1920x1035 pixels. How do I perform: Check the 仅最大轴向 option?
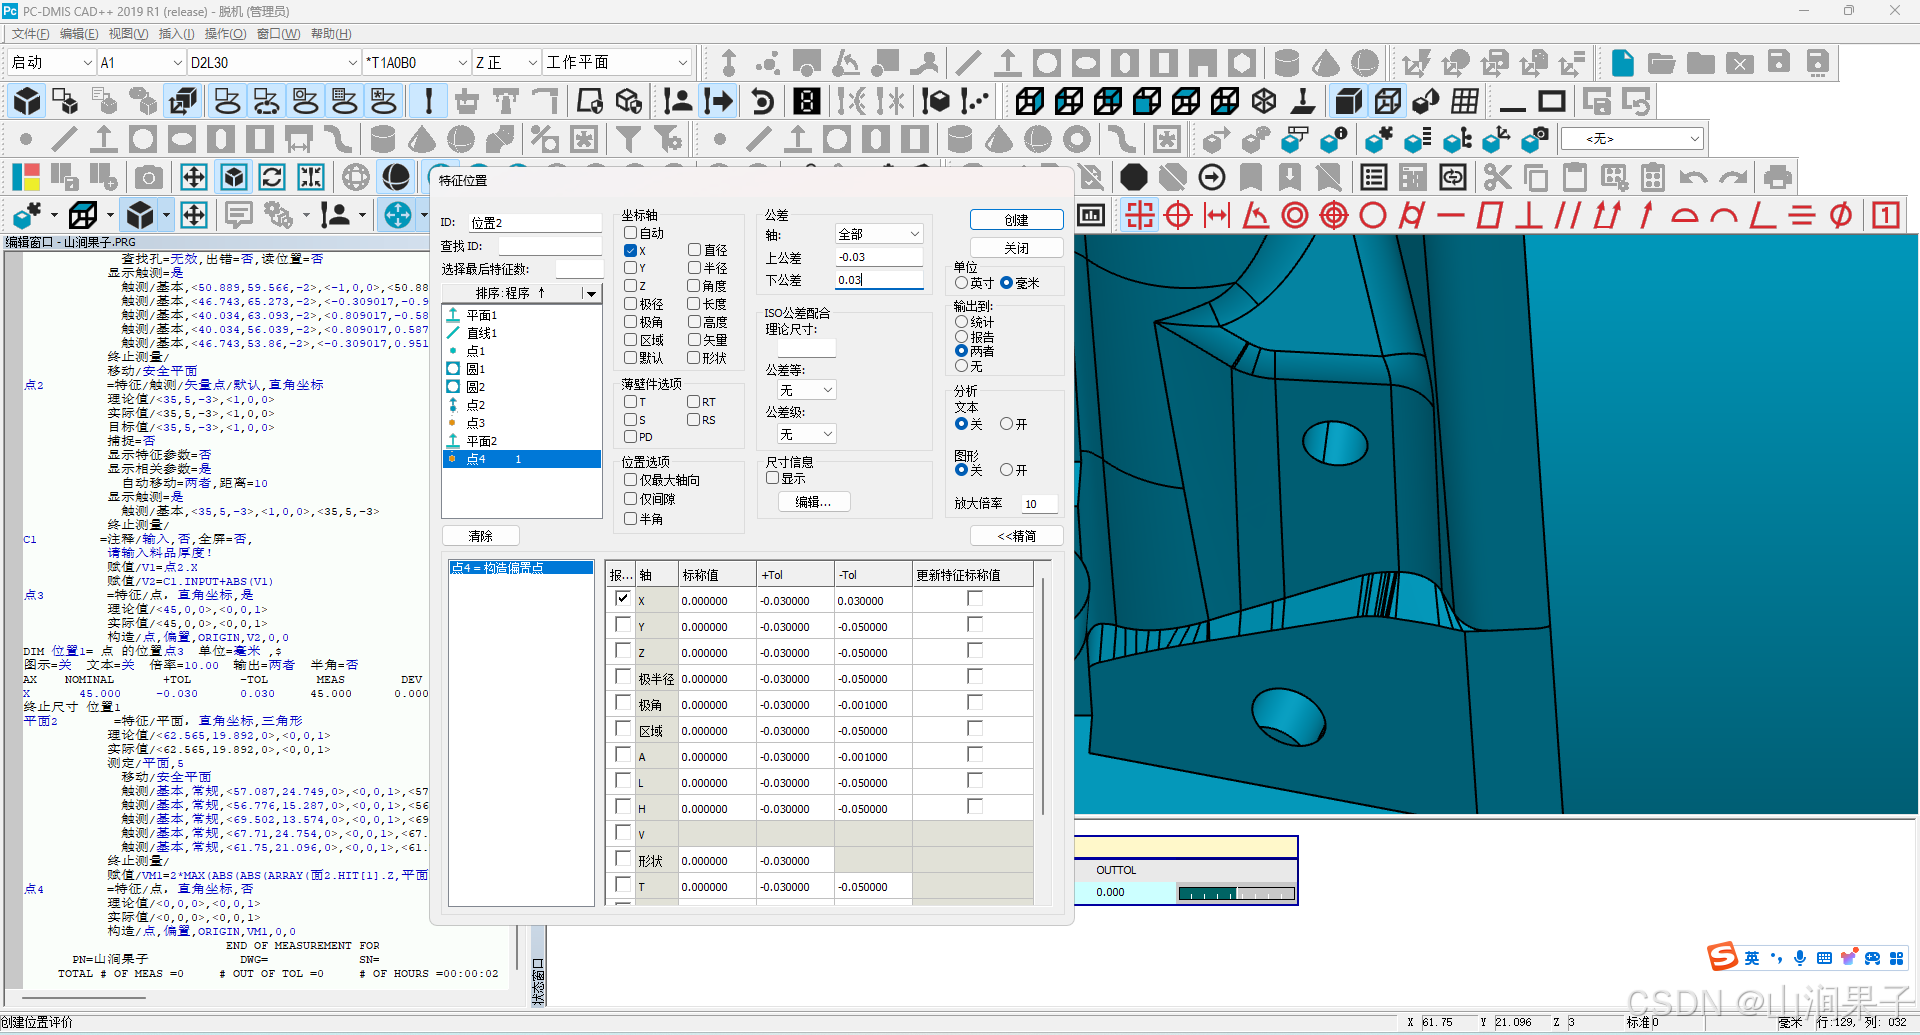click(631, 480)
